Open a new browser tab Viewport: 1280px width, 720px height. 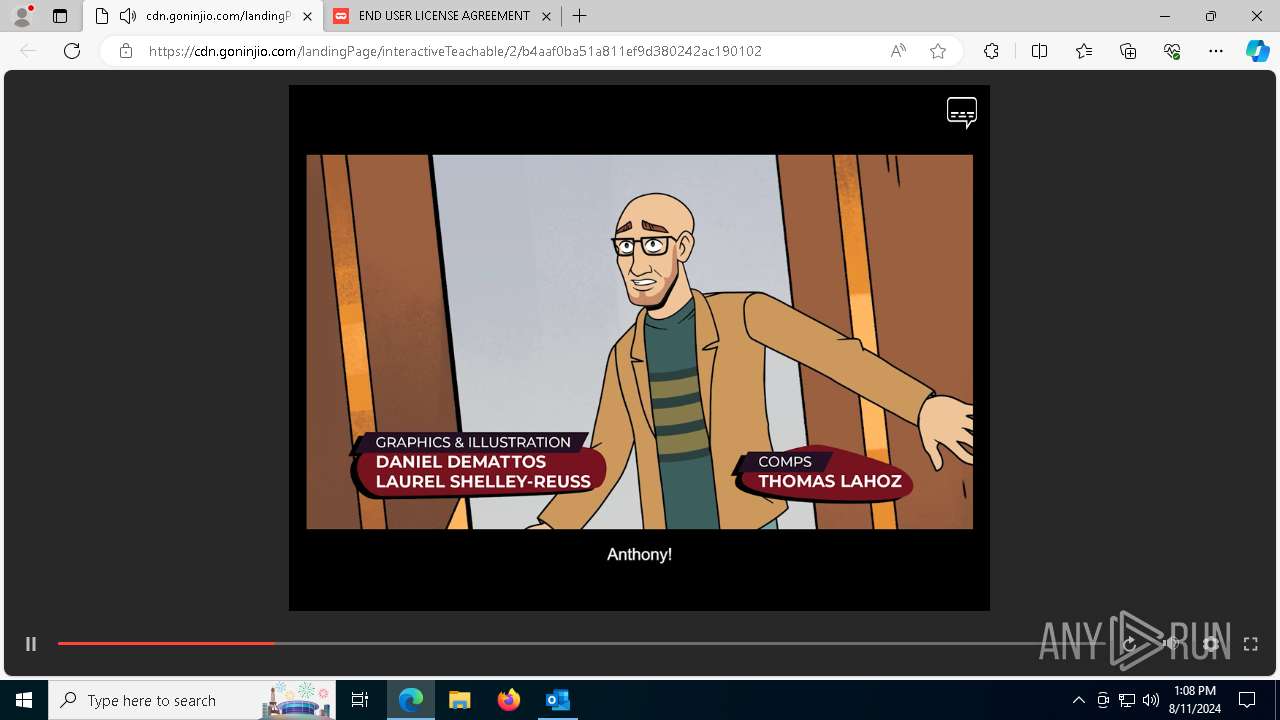[x=579, y=16]
